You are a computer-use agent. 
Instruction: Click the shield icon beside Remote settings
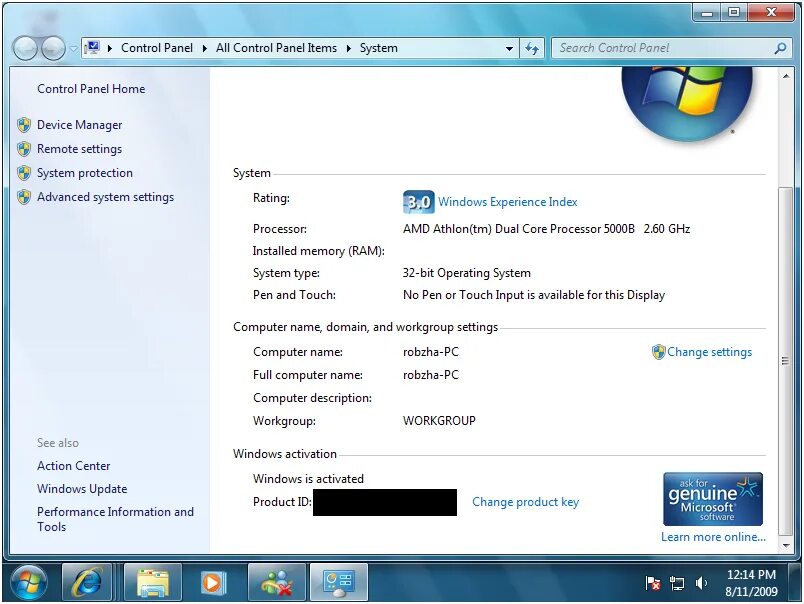[24, 149]
